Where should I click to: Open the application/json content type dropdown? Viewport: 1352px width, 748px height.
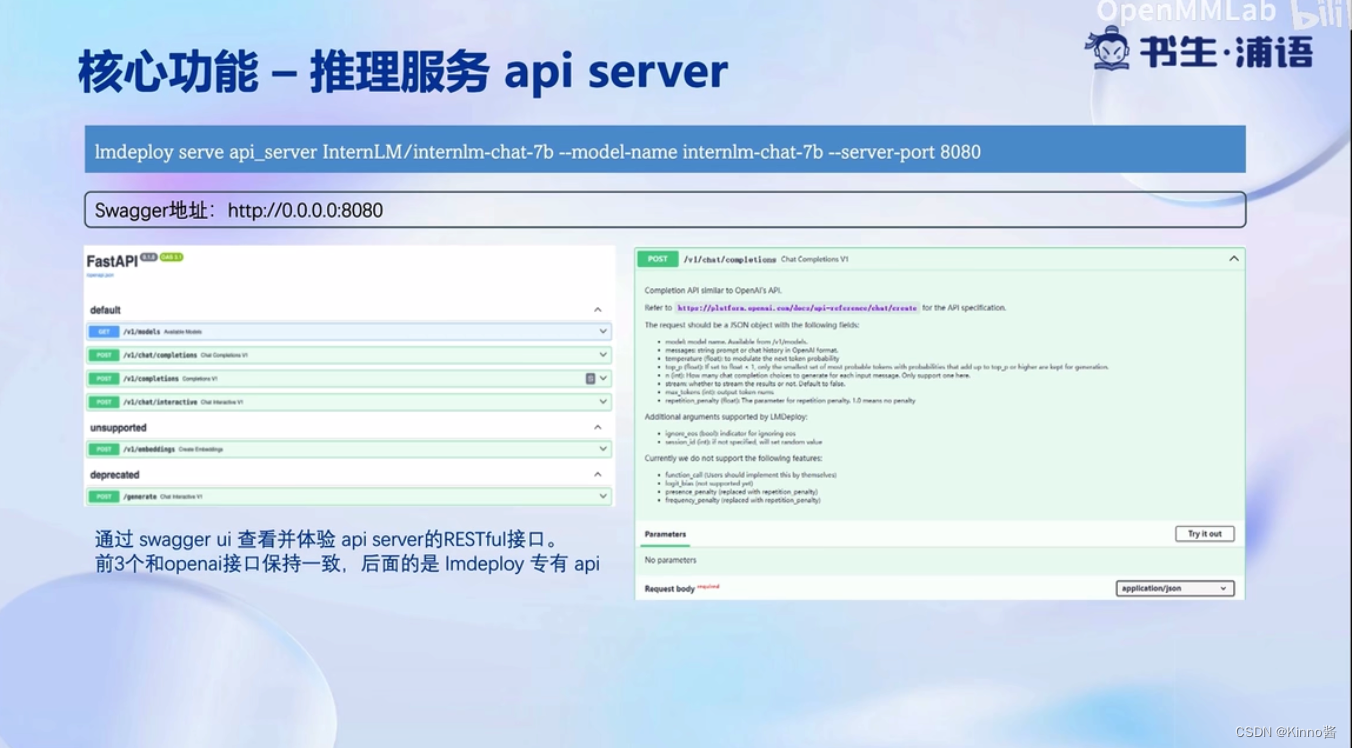coord(1175,589)
